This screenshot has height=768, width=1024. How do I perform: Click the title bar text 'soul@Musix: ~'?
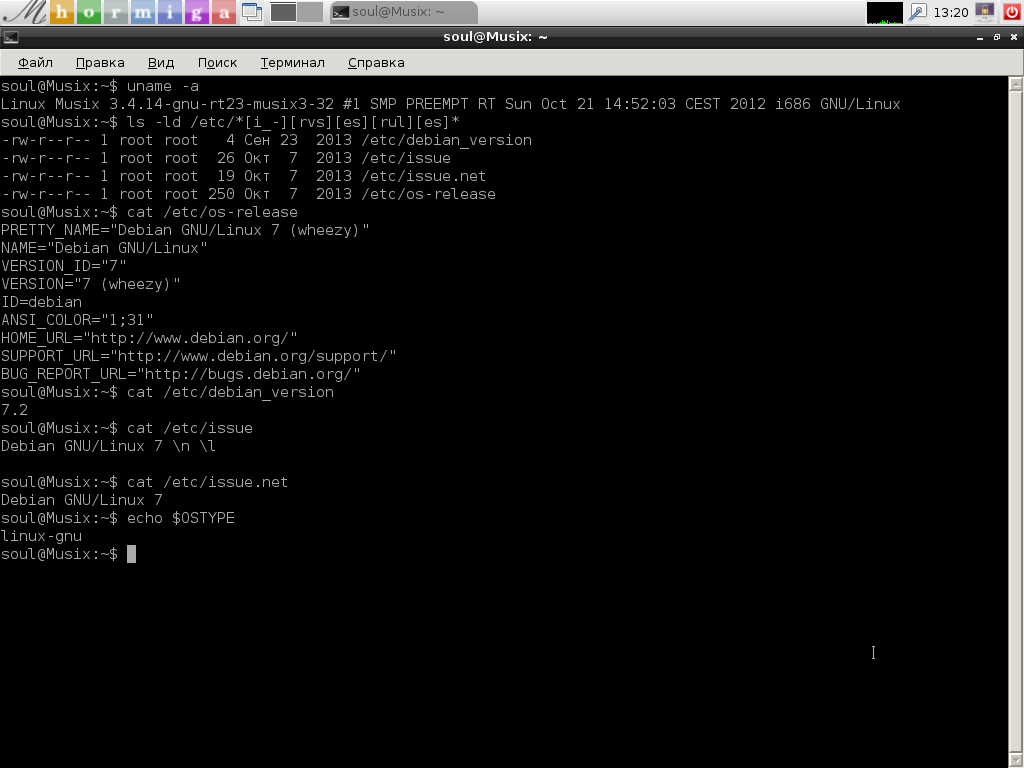pos(495,37)
